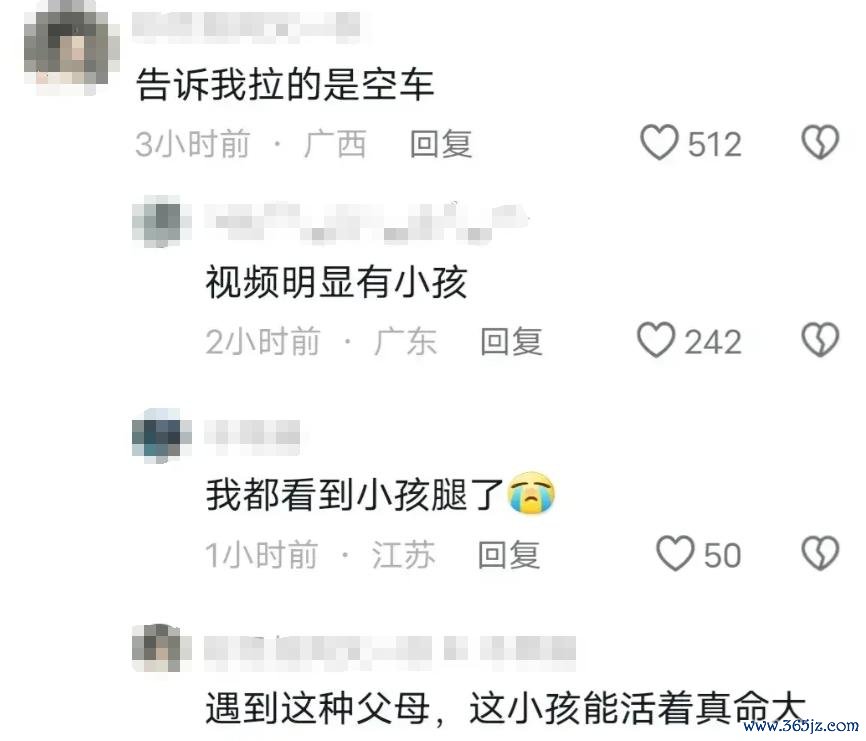Image resolution: width=866 pixels, height=741 pixels.
Task: Open username of the last commenter
Action: [x=390, y=649]
